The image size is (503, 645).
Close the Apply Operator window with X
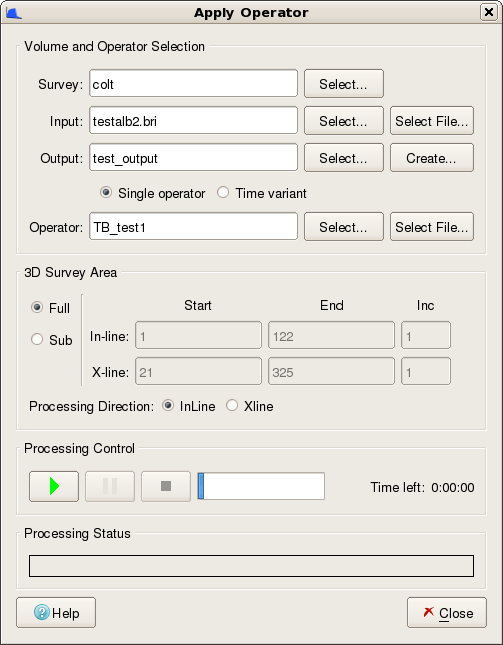[489, 12]
